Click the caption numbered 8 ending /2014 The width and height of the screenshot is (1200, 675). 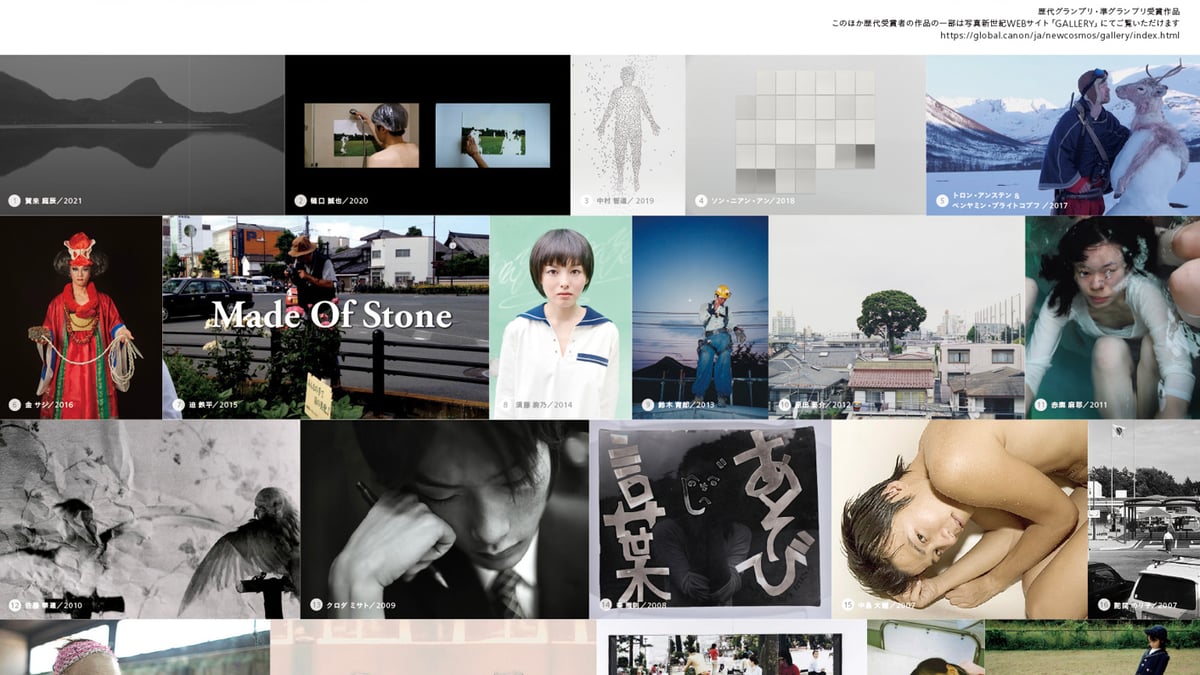click(536, 405)
